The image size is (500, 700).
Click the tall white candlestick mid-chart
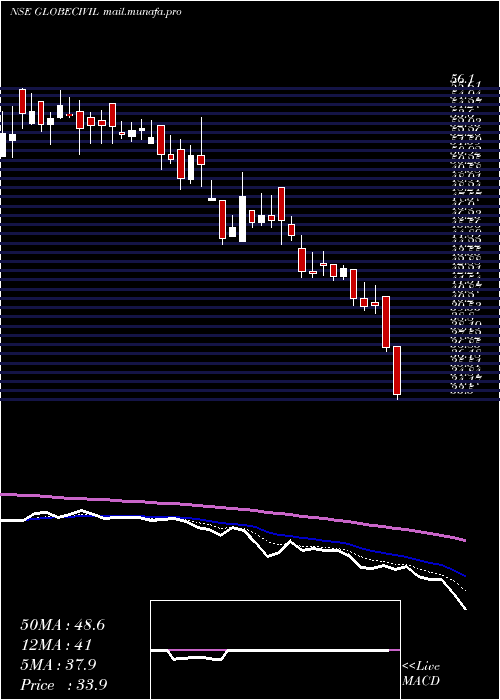242,219
